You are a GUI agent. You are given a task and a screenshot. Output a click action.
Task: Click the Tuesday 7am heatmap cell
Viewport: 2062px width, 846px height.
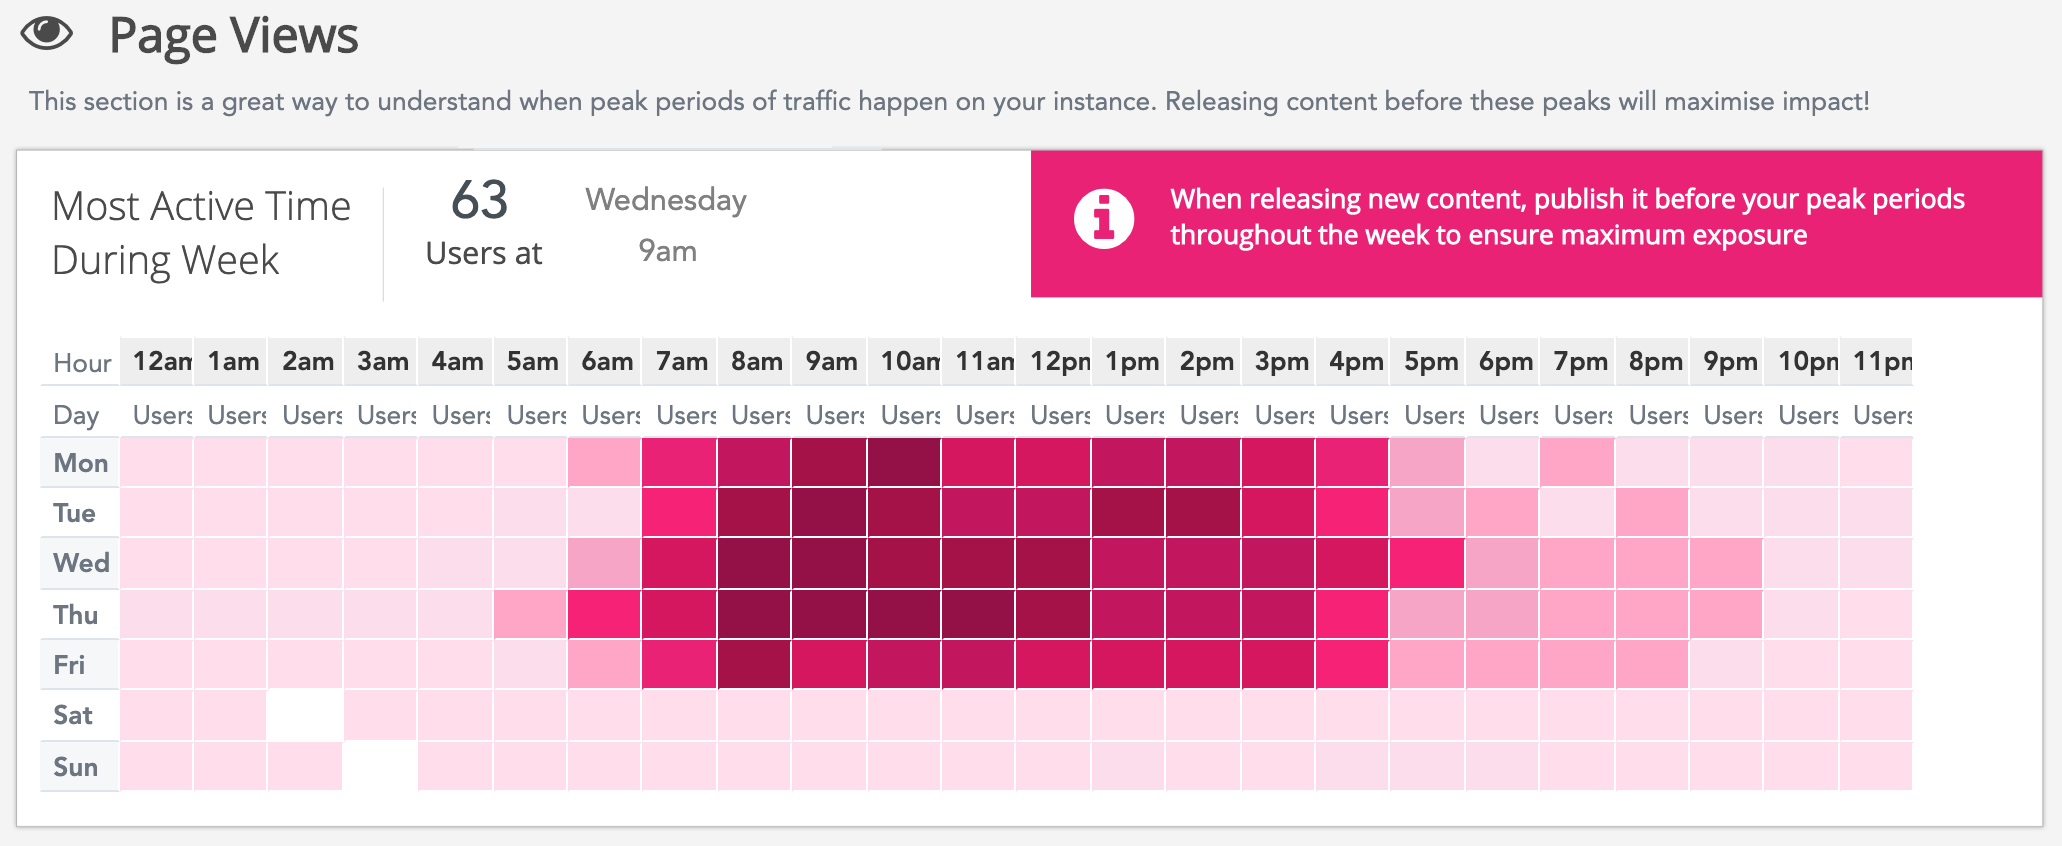click(680, 513)
